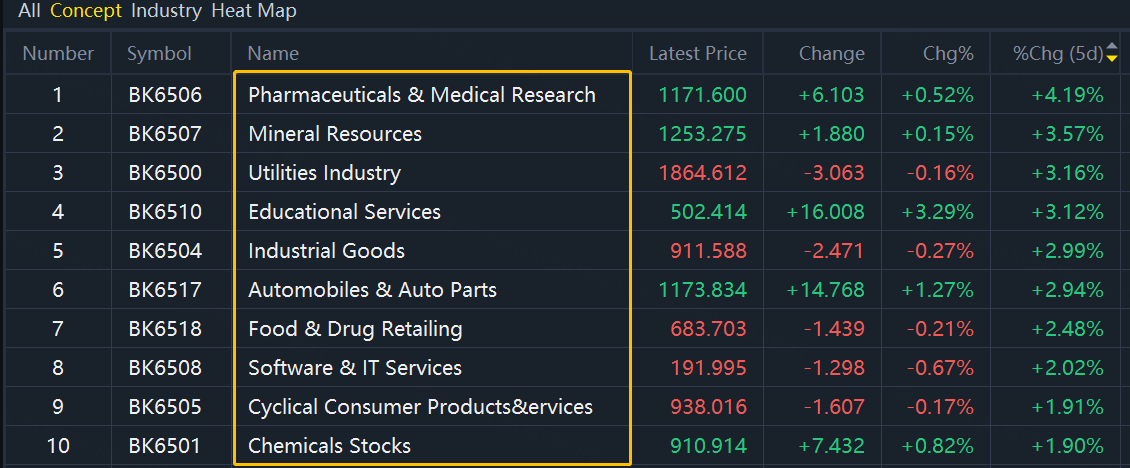1130x468 pixels.
Task: Switch to the All tab
Action: tap(29, 11)
